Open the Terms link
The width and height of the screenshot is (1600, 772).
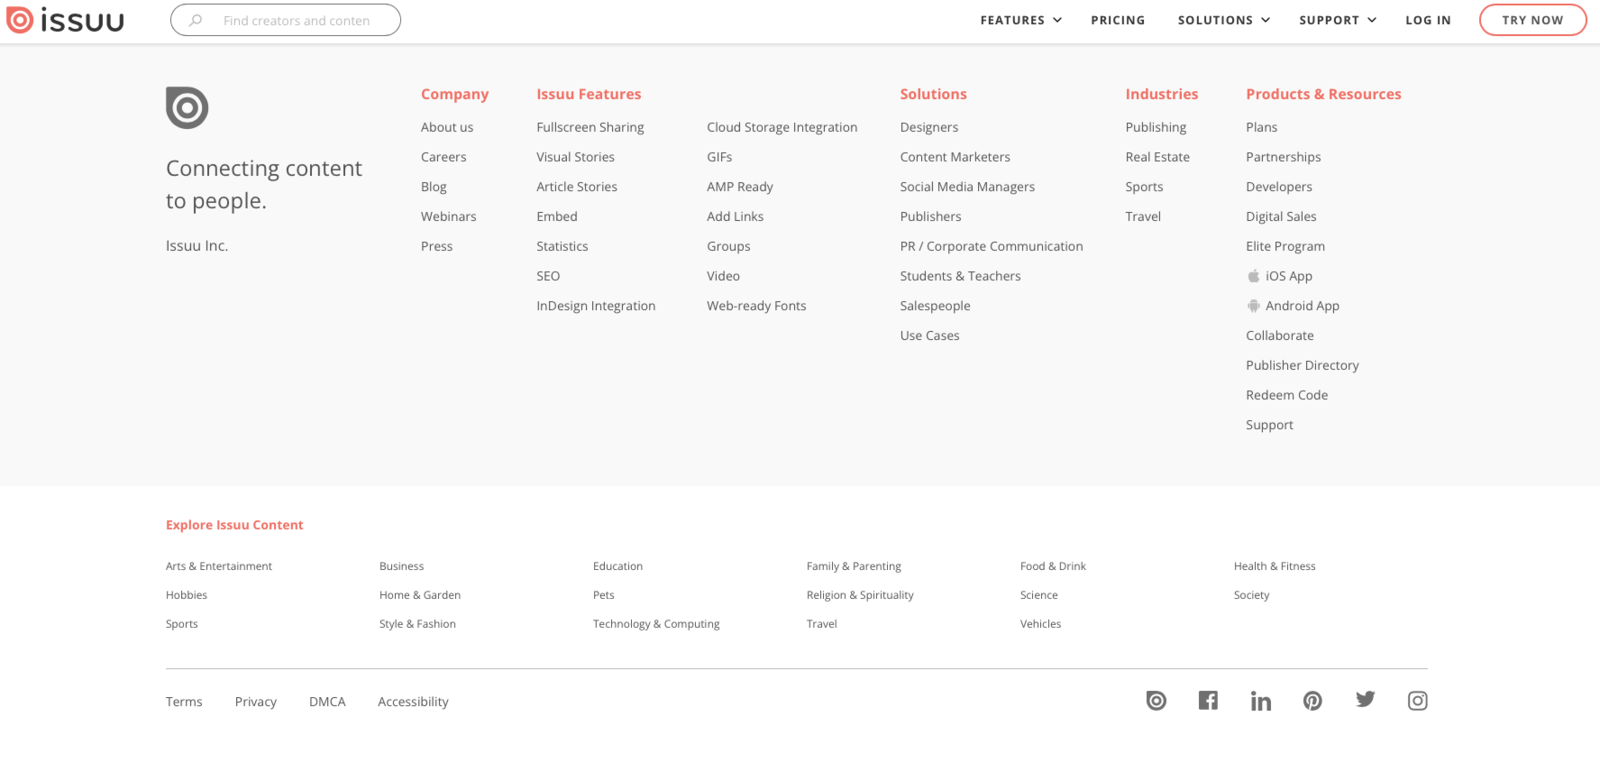coord(184,702)
